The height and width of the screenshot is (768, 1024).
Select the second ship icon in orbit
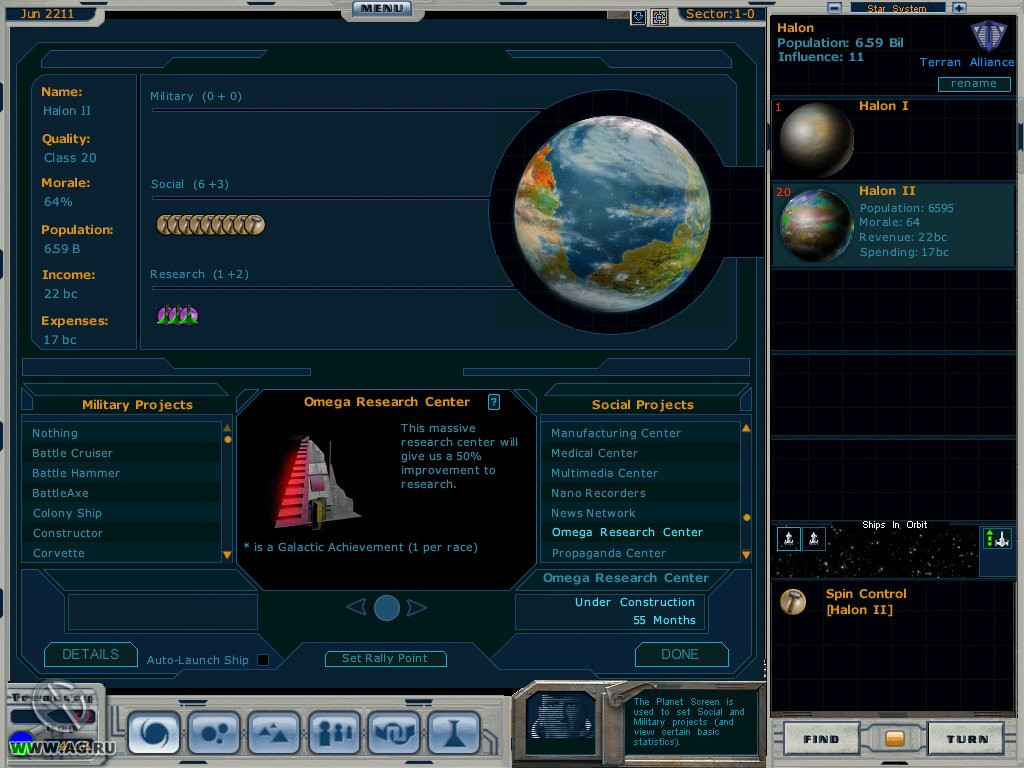[x=814, y=539]
